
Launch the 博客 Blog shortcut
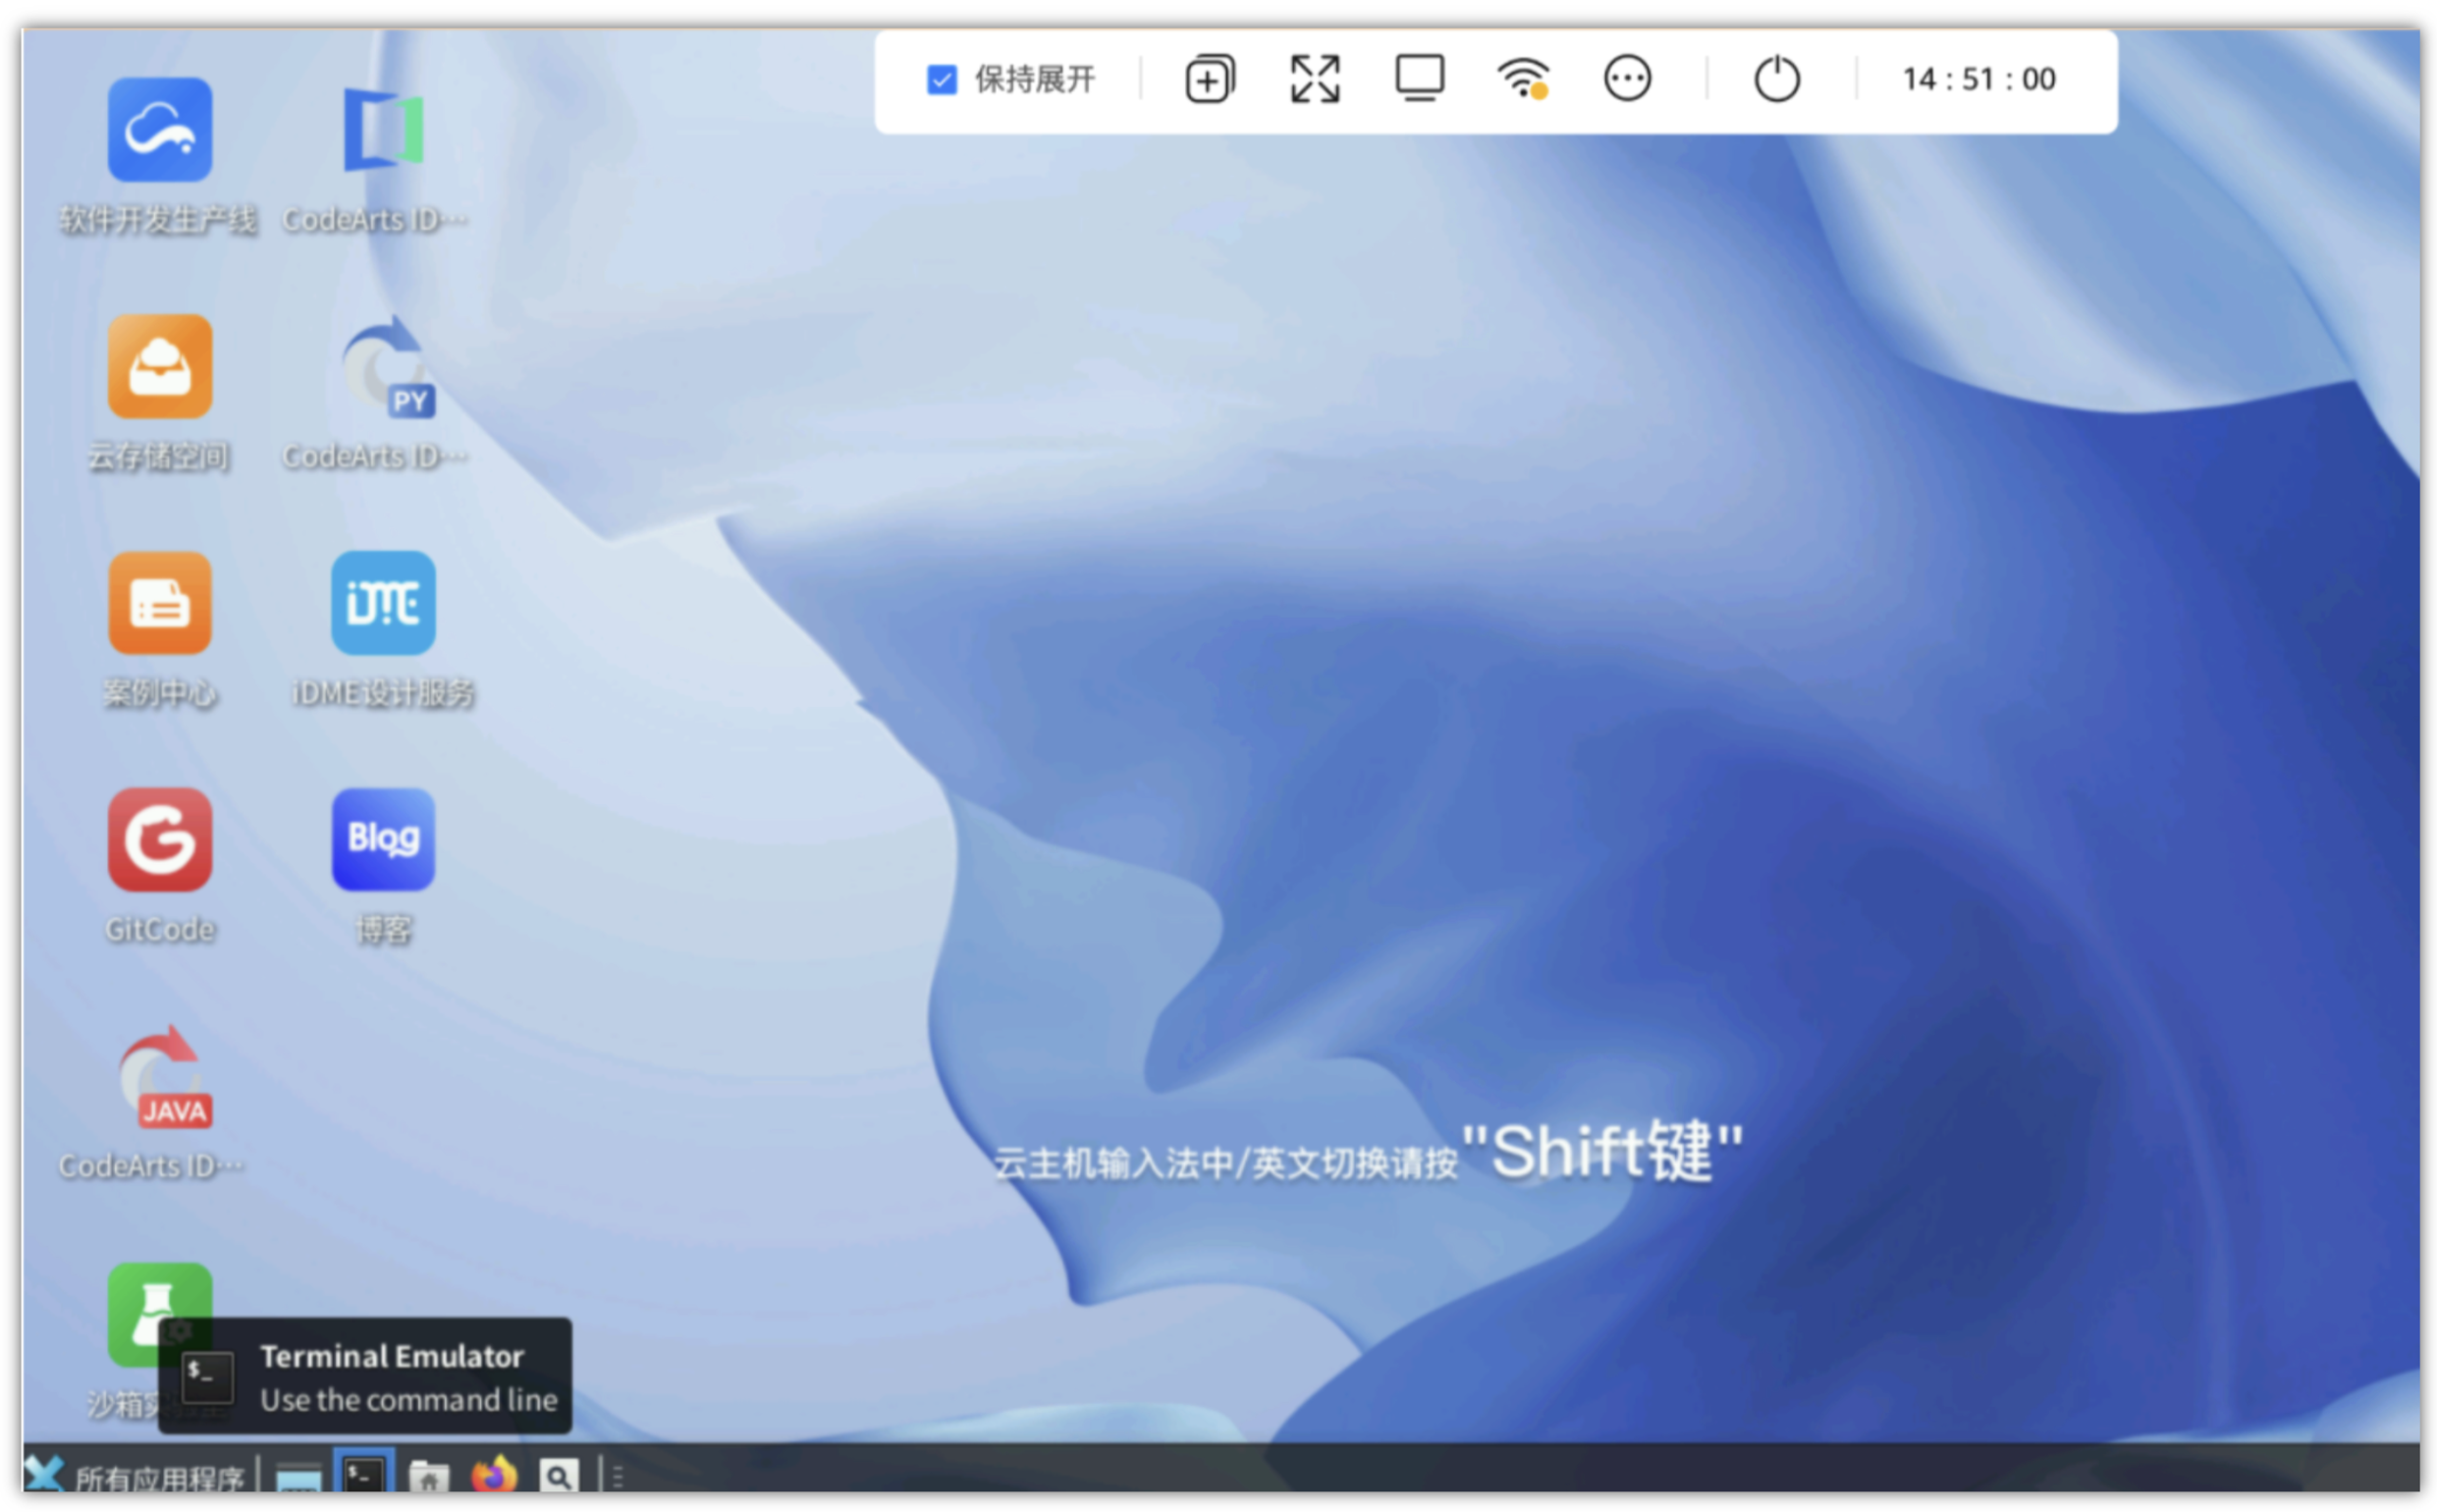[383, 839]
